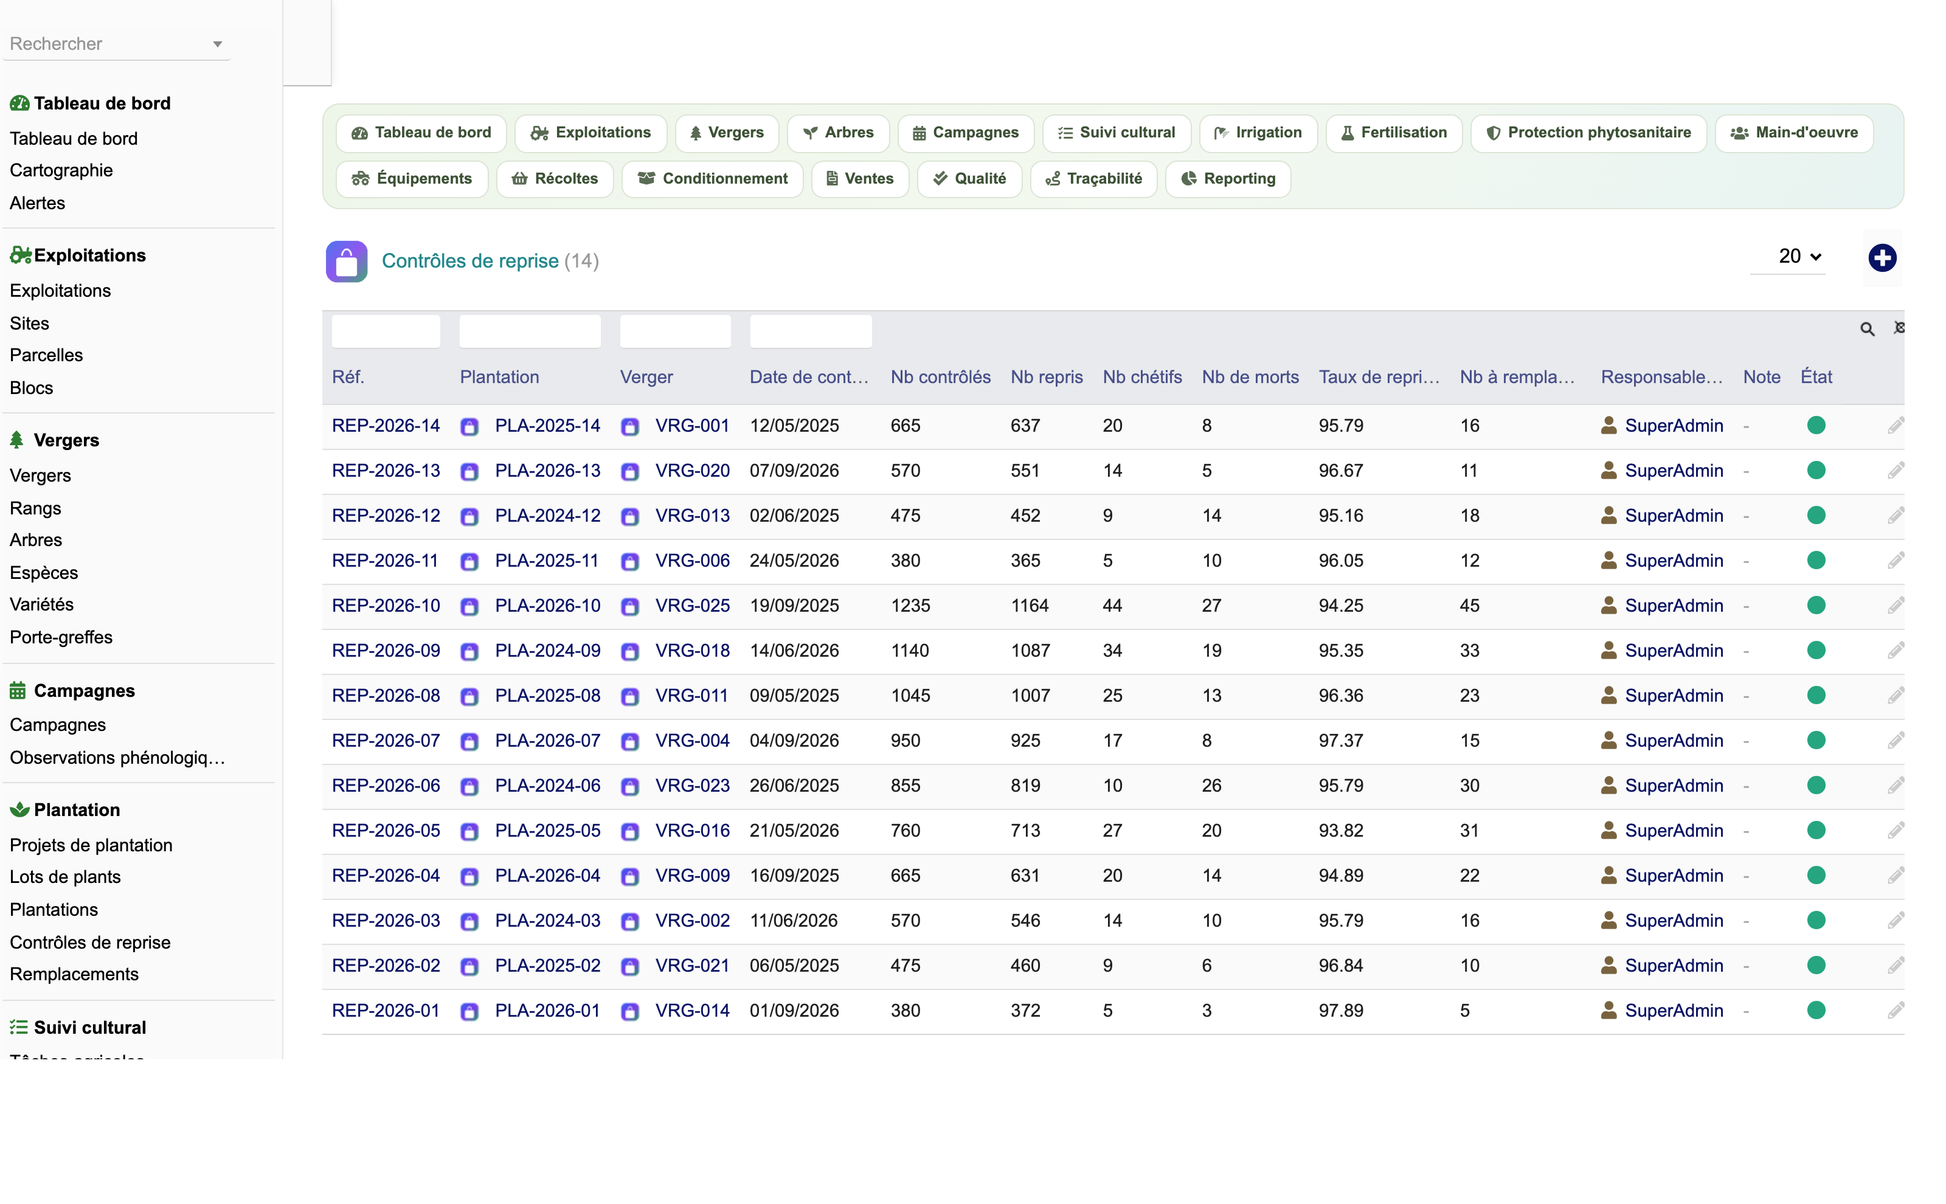Click the Tableau de bord sidebar section icon
Image resolution: width=1946 pixels, height=1204 pixels.
point(19,103)
